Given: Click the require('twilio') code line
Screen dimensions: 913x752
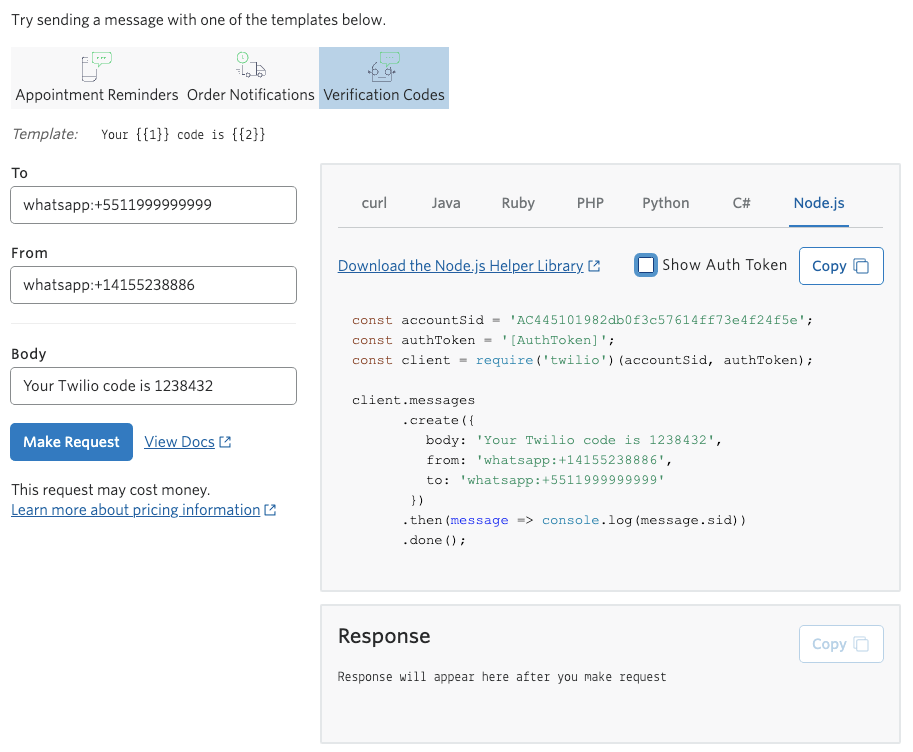Looking at the screenshot, I should [582, 360].
